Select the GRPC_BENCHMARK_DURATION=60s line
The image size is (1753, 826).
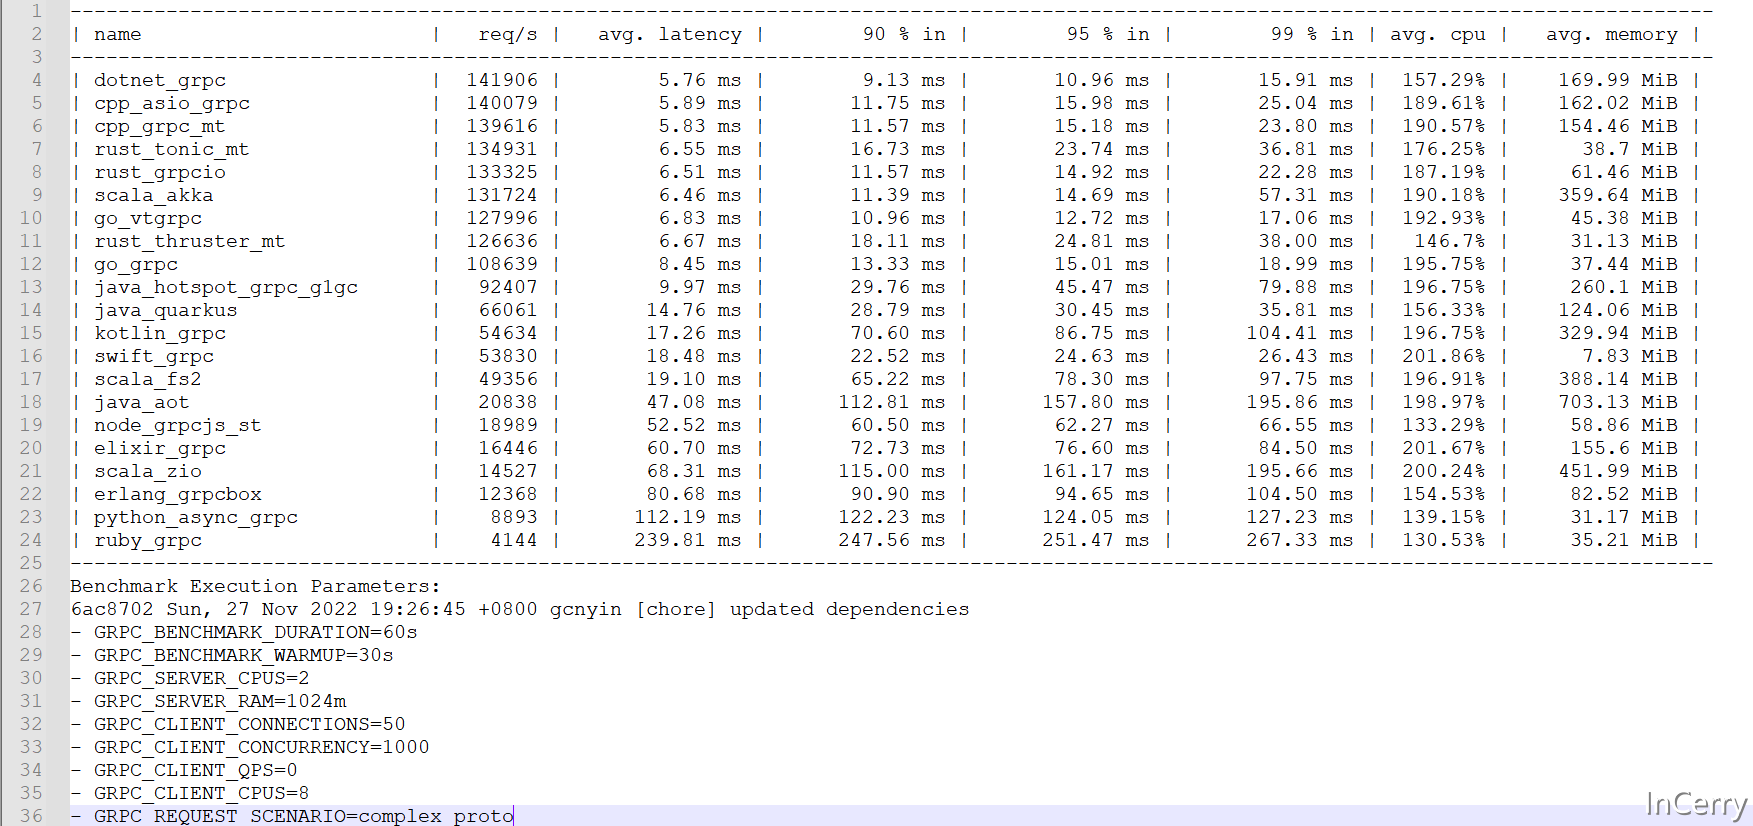coord(244,632)
